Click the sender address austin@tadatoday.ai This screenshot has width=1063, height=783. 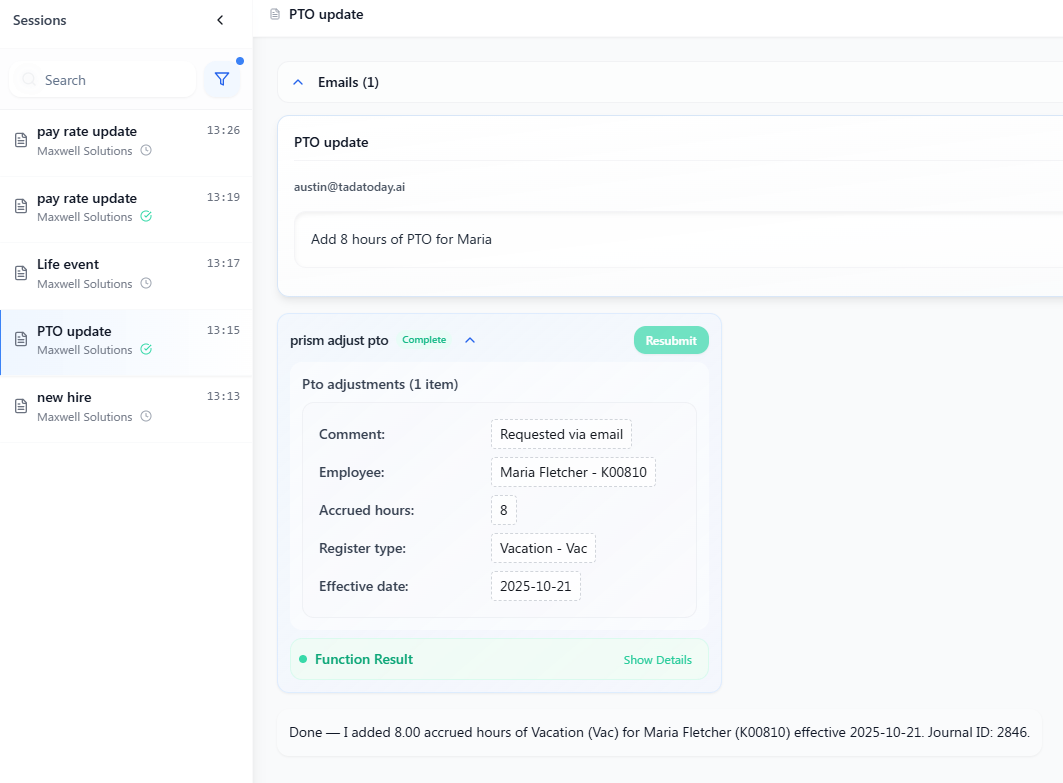(349, 187)
